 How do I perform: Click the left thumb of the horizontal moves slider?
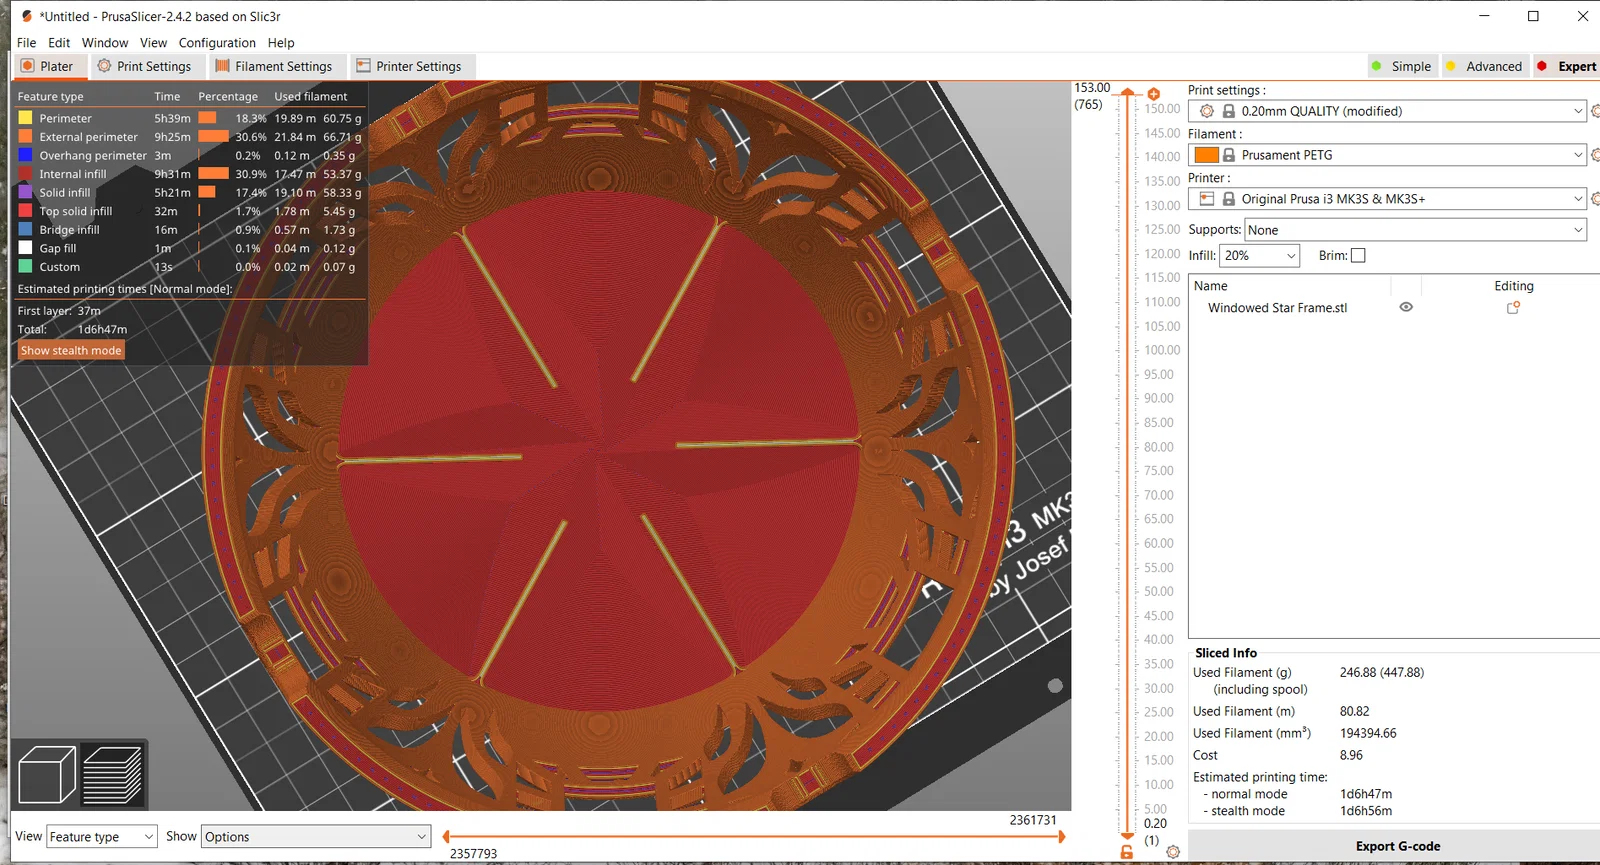(446, 836)
